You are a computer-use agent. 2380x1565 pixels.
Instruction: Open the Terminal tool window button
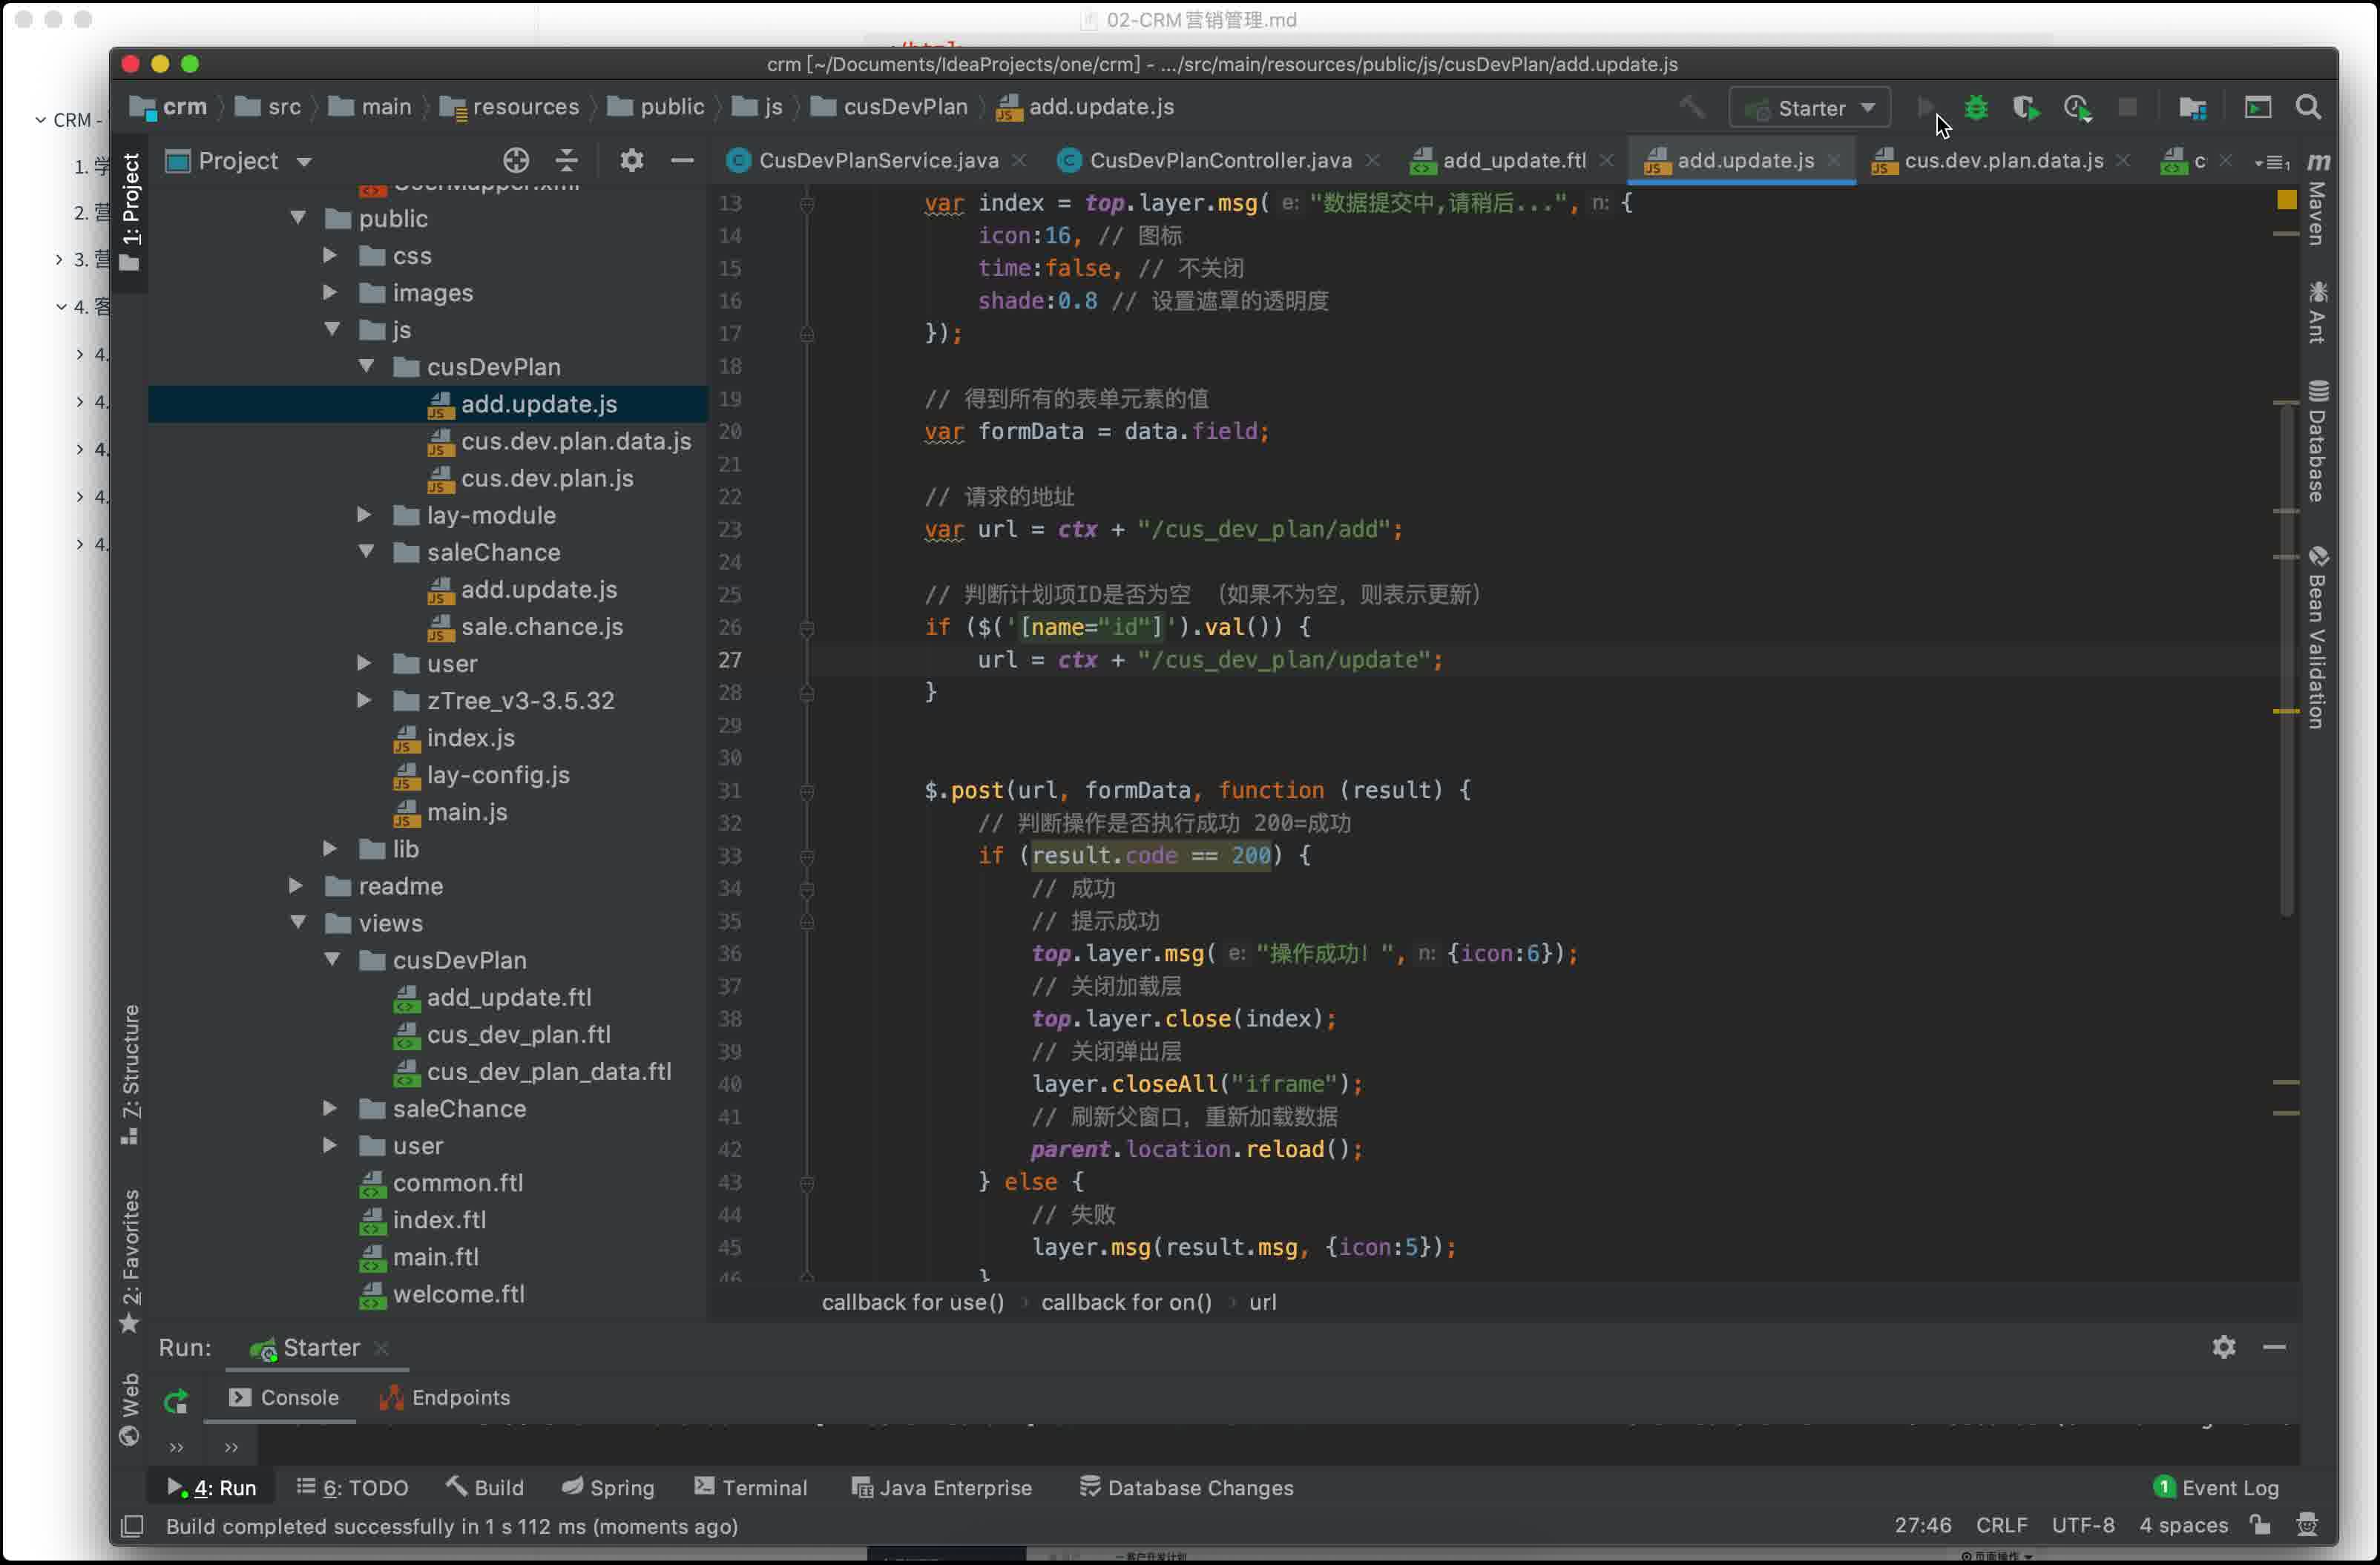coord(750,1487)
